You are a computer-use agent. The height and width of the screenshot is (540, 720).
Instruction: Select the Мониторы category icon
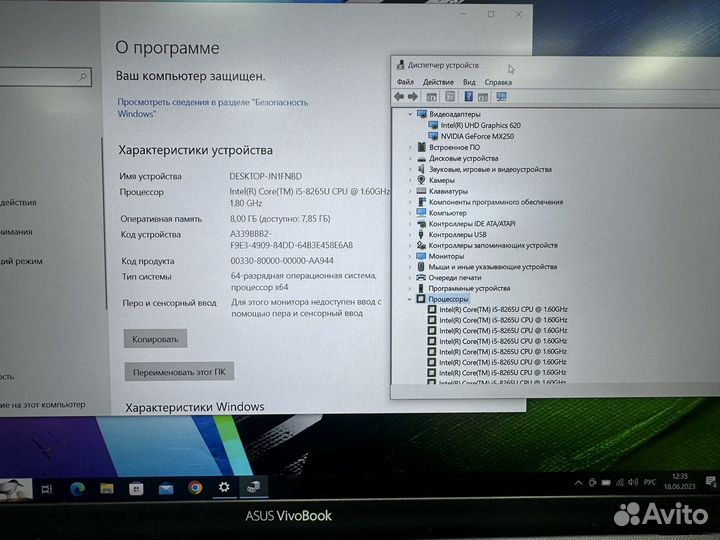pyautogui.click(x=421, y=256)
